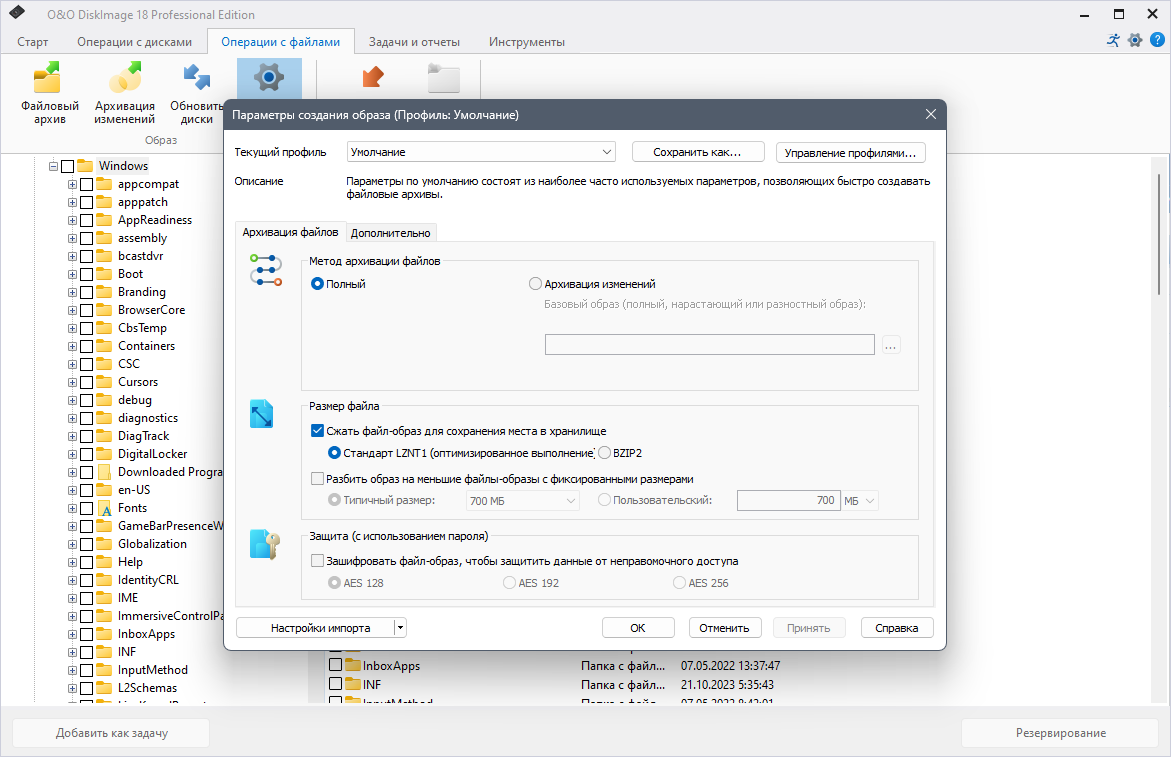Click the gear settings ribbon icon
Viewport: 1171px width, 757px height.
pyautogui.click(x=269, y=77)
